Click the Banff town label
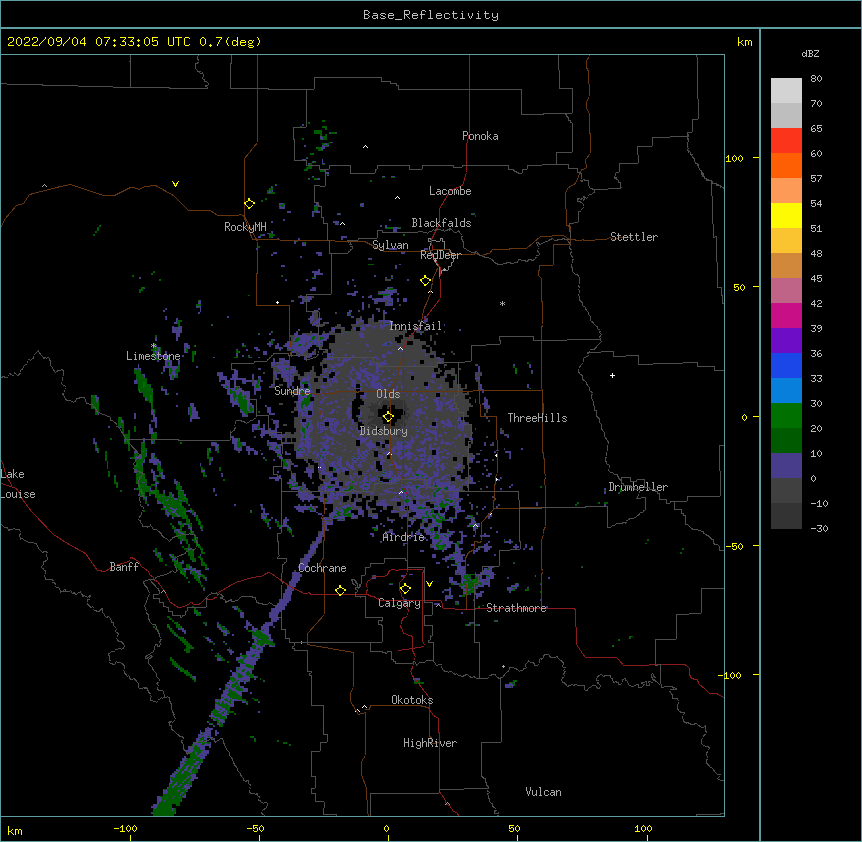This screenshot has height=842, width=862. pos(124,567)
